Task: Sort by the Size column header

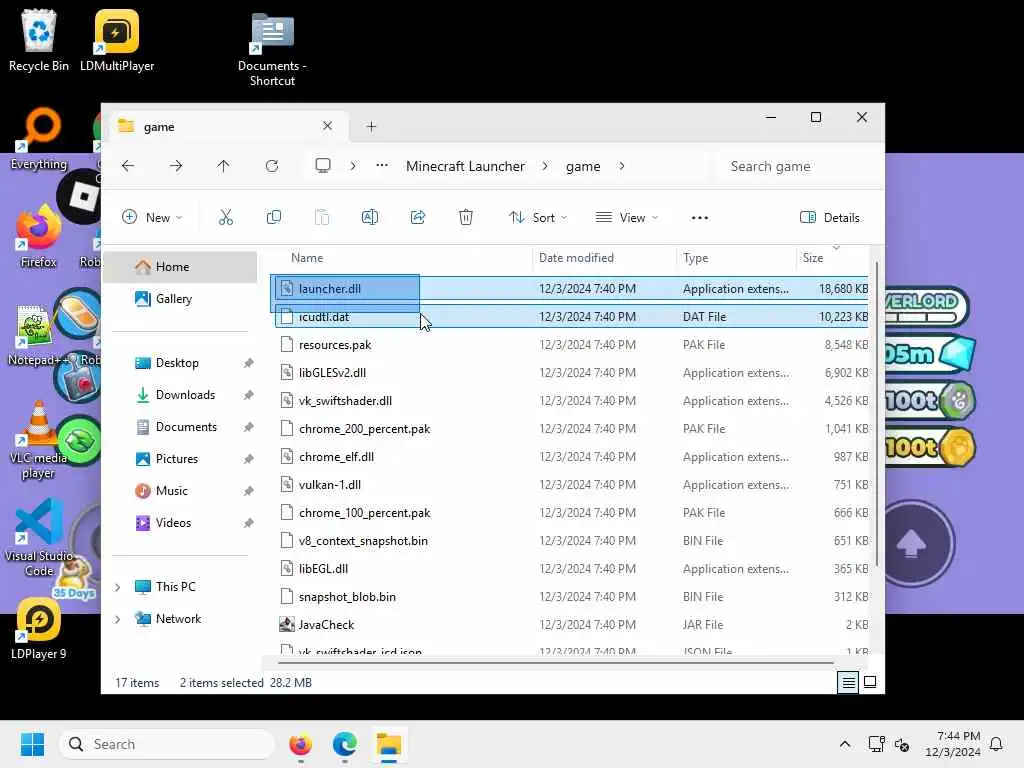Action: pos(812,258)
